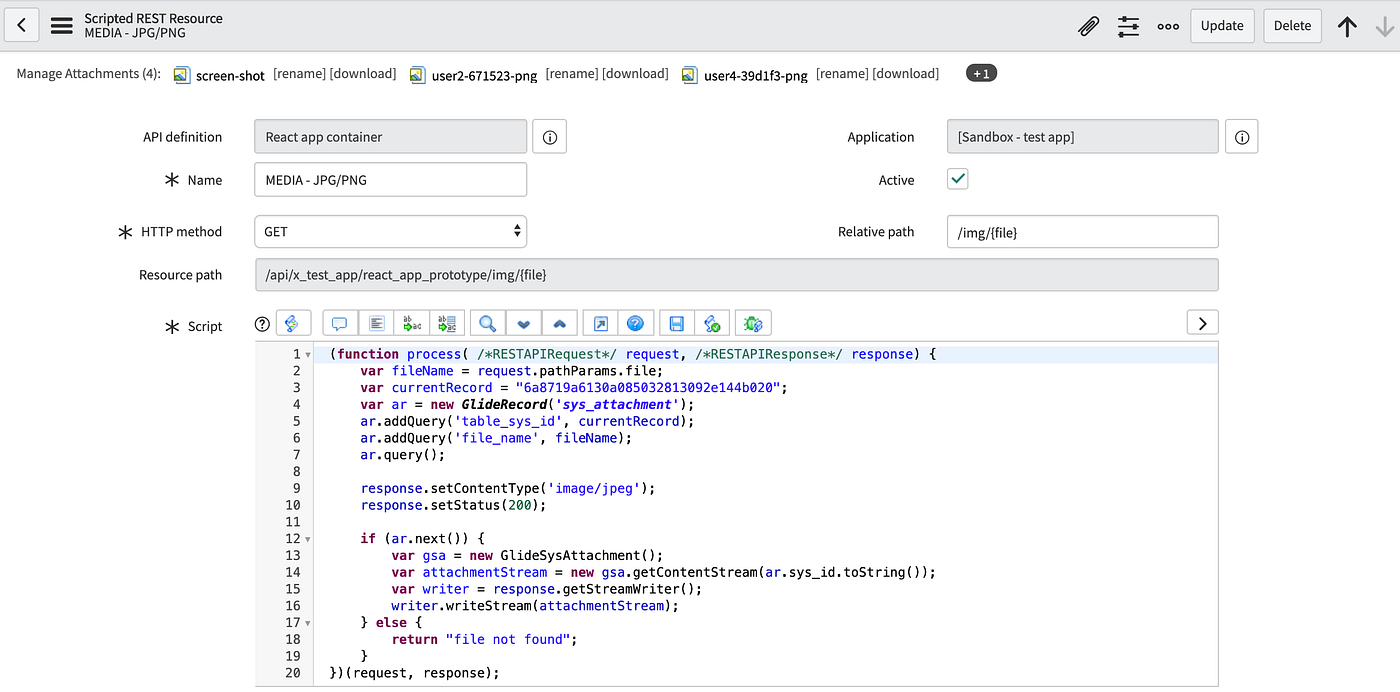Screen dimensions: 1400x692
Task: Open Replace using the ab-ac icon
Action: point(411,322)
